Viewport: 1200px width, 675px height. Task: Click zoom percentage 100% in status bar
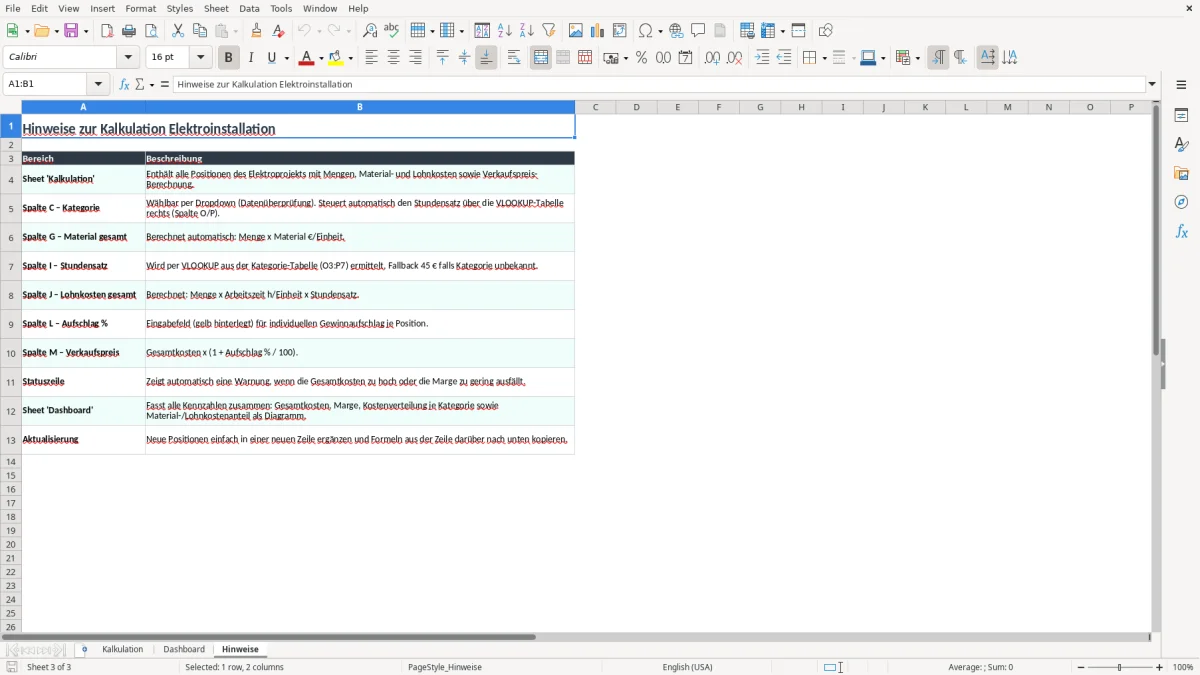pyautogui.click(x=1183, y=667)
